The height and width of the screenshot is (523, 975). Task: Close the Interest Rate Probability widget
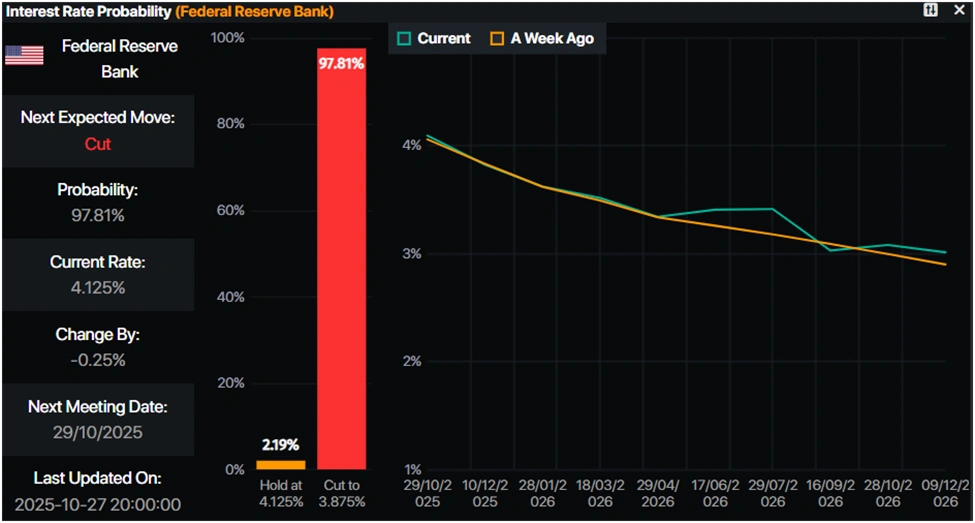[x=959, y=9]
